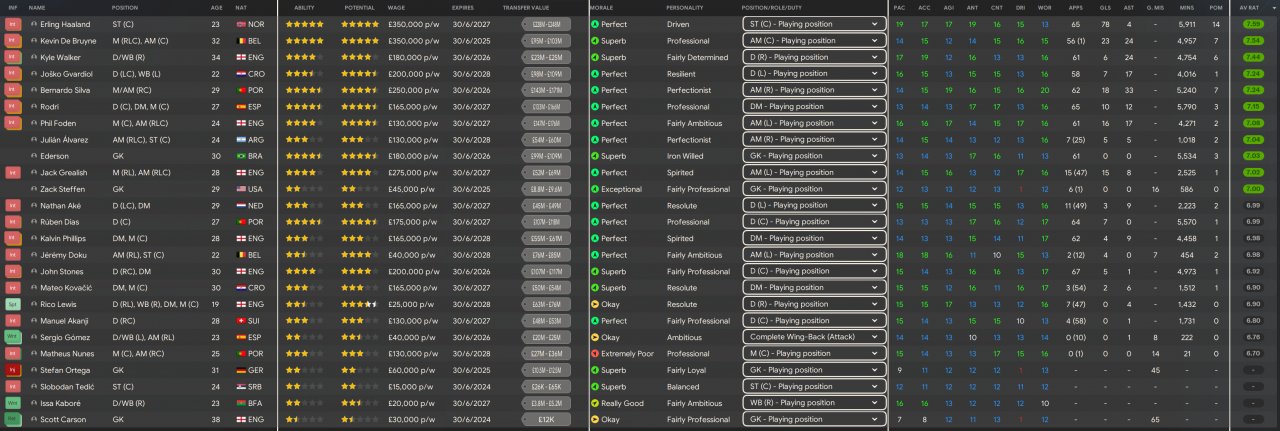Click the Norway flag for Erling Haaland
Viewport: 1280px width, 431px height.
tap(239, 24)
